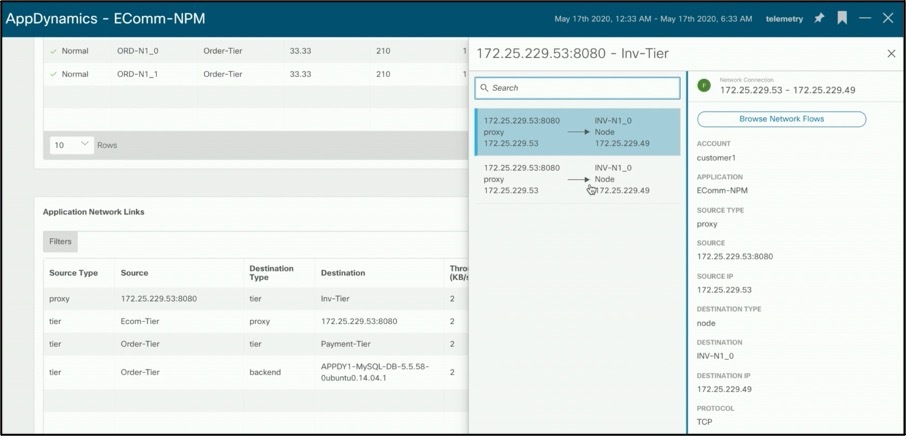Screen dimensions: 906x436
Task: Pin the dashboard with the pin icon
Action: pos(819,18)
